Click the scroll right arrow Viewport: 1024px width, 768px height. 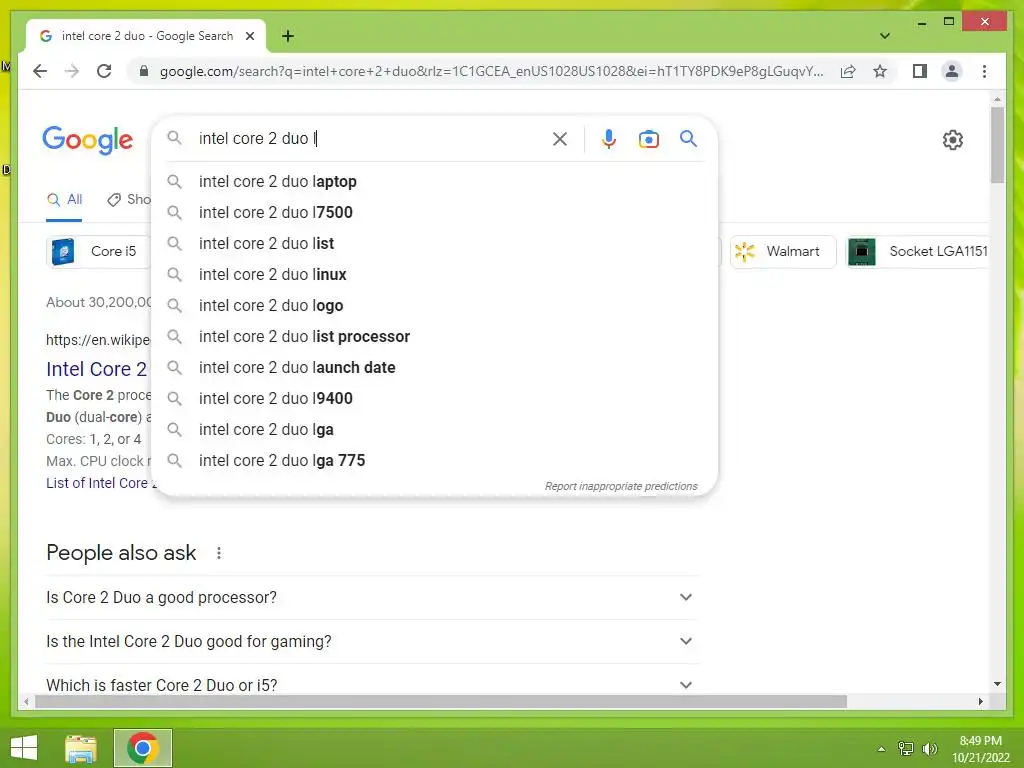[980, 701]
